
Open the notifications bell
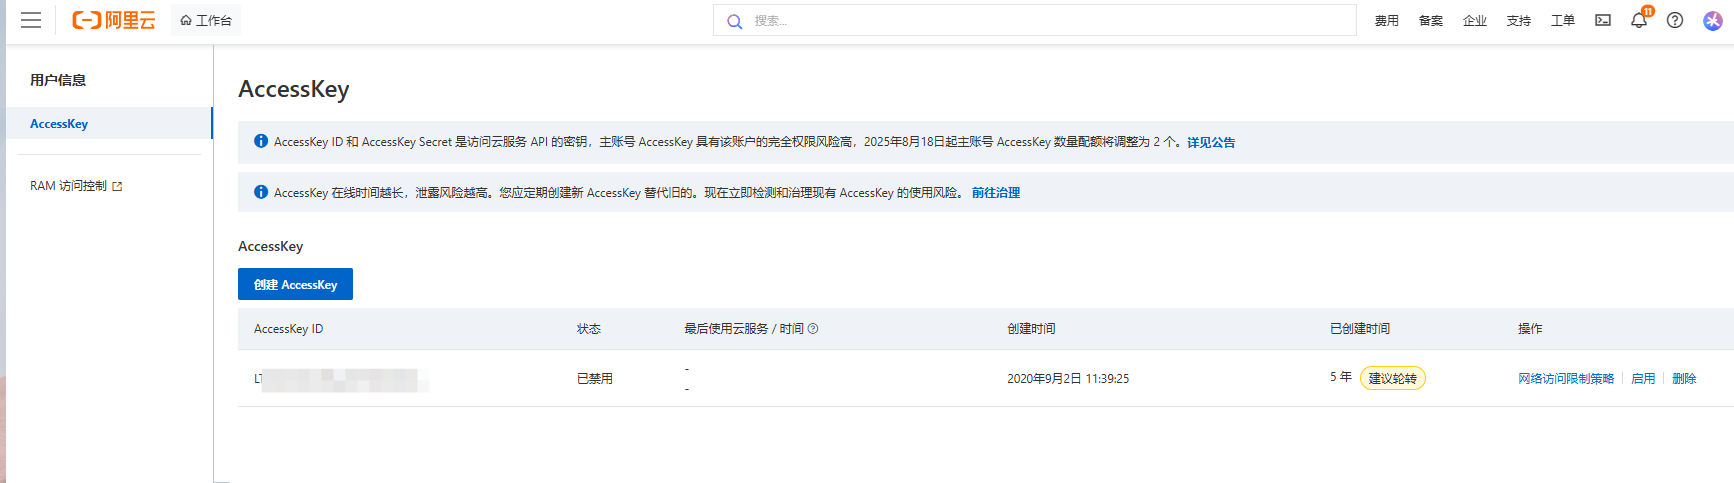click(1638, 20)
